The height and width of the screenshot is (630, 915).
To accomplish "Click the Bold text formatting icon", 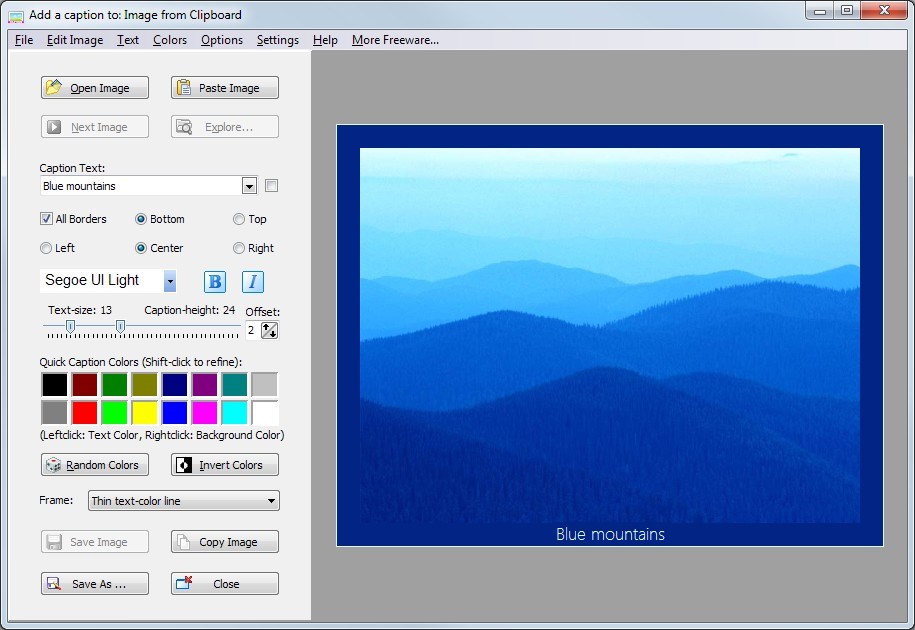I will coord(215,282).
